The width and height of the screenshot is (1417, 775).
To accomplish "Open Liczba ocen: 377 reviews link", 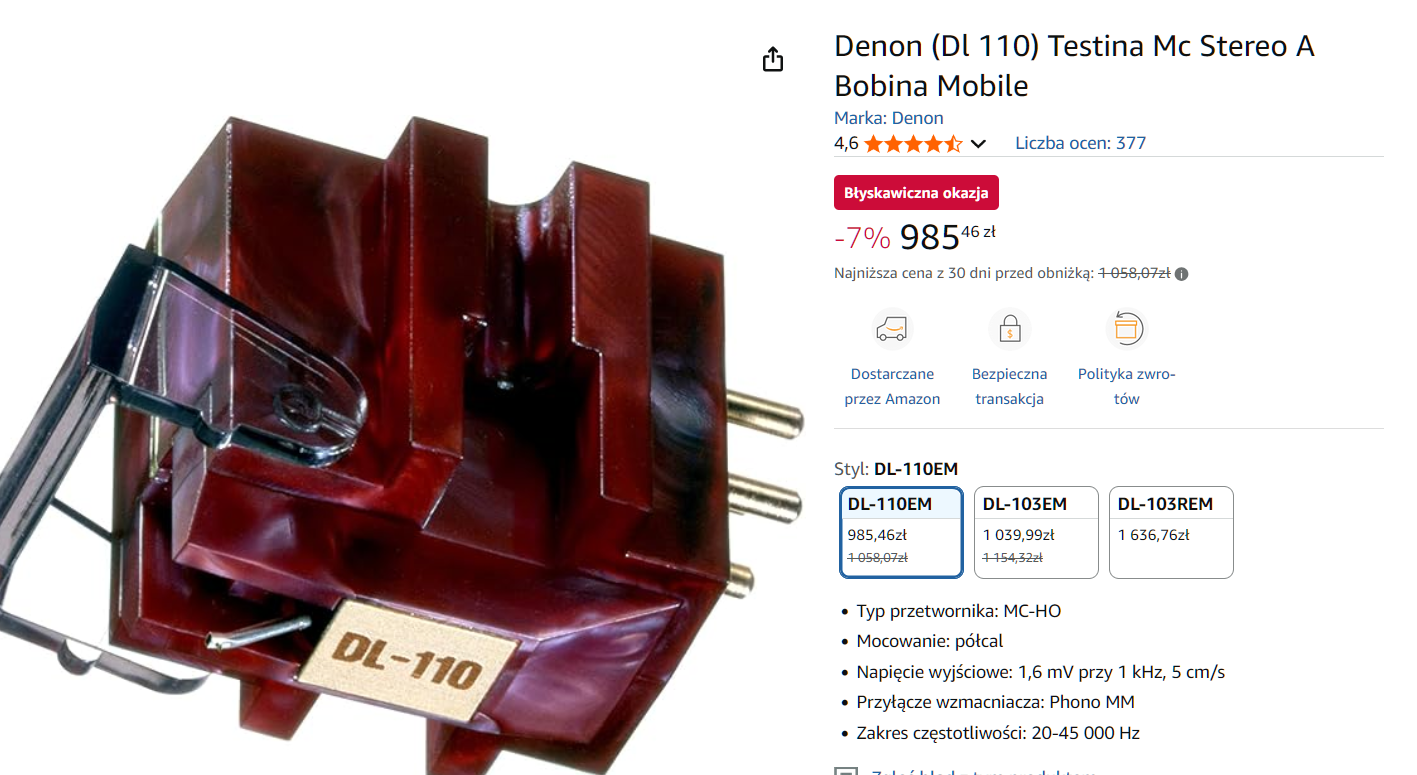I will (x=1080, y=143).
